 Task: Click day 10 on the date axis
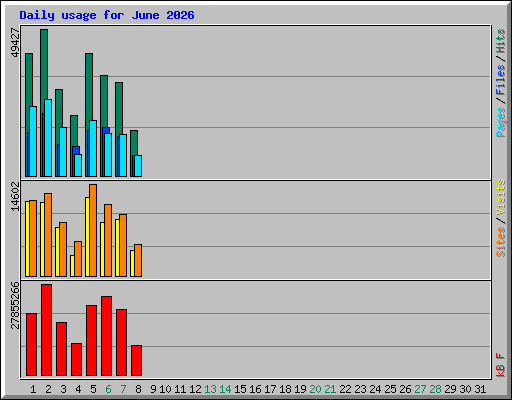pyautogui.click(x=165, y=389)
